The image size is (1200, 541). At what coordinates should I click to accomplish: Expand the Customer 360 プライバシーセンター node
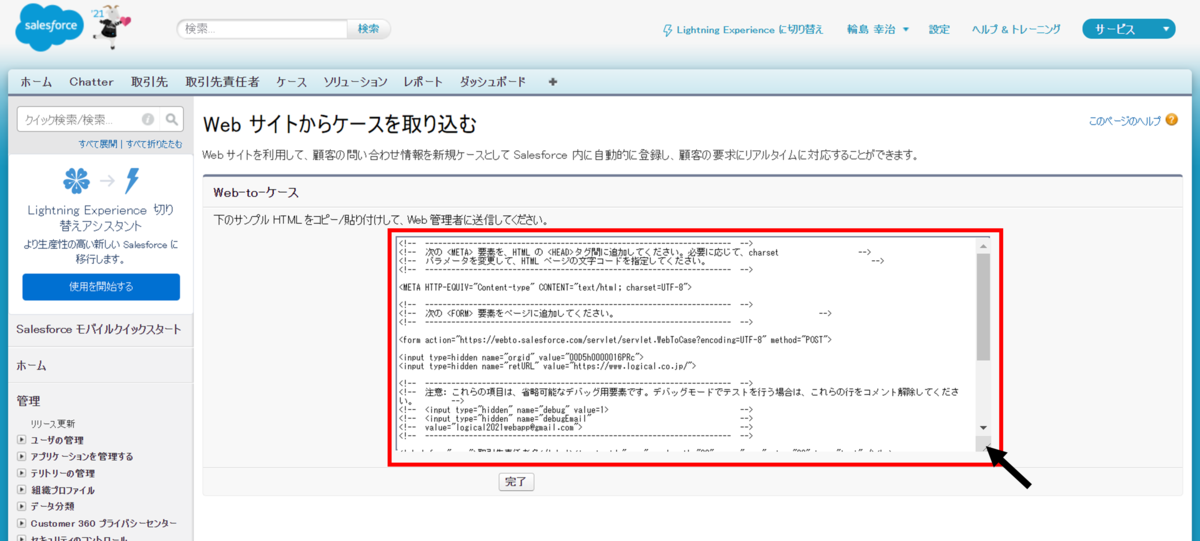coord(22,523)
